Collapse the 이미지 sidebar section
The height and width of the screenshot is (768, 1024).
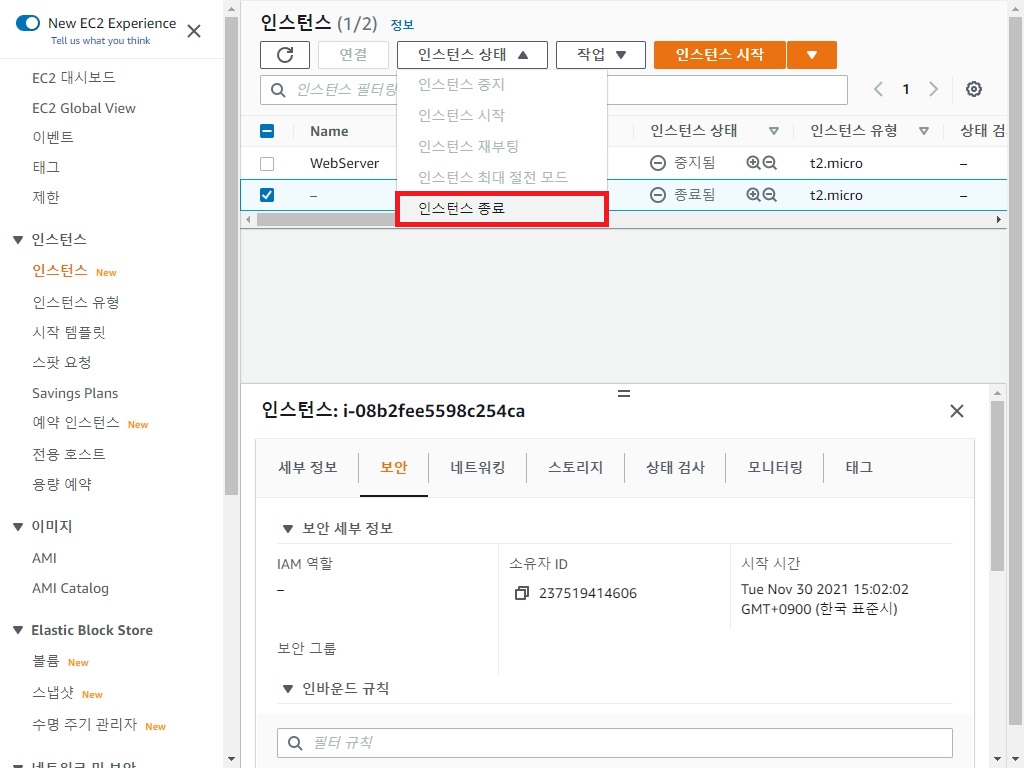pos(18,526)
